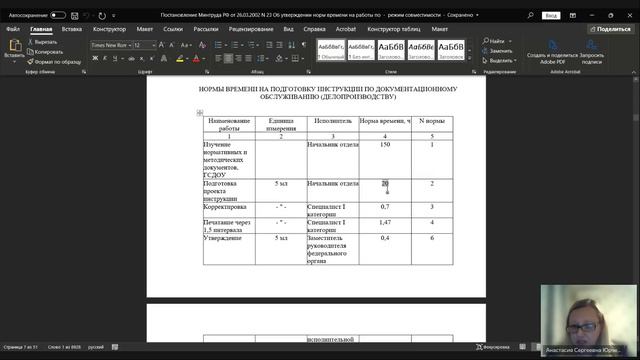Click the Save disk icon in title bar
Image resolution: width=640 pixels, height=360 pixels.
coord(75,16)
